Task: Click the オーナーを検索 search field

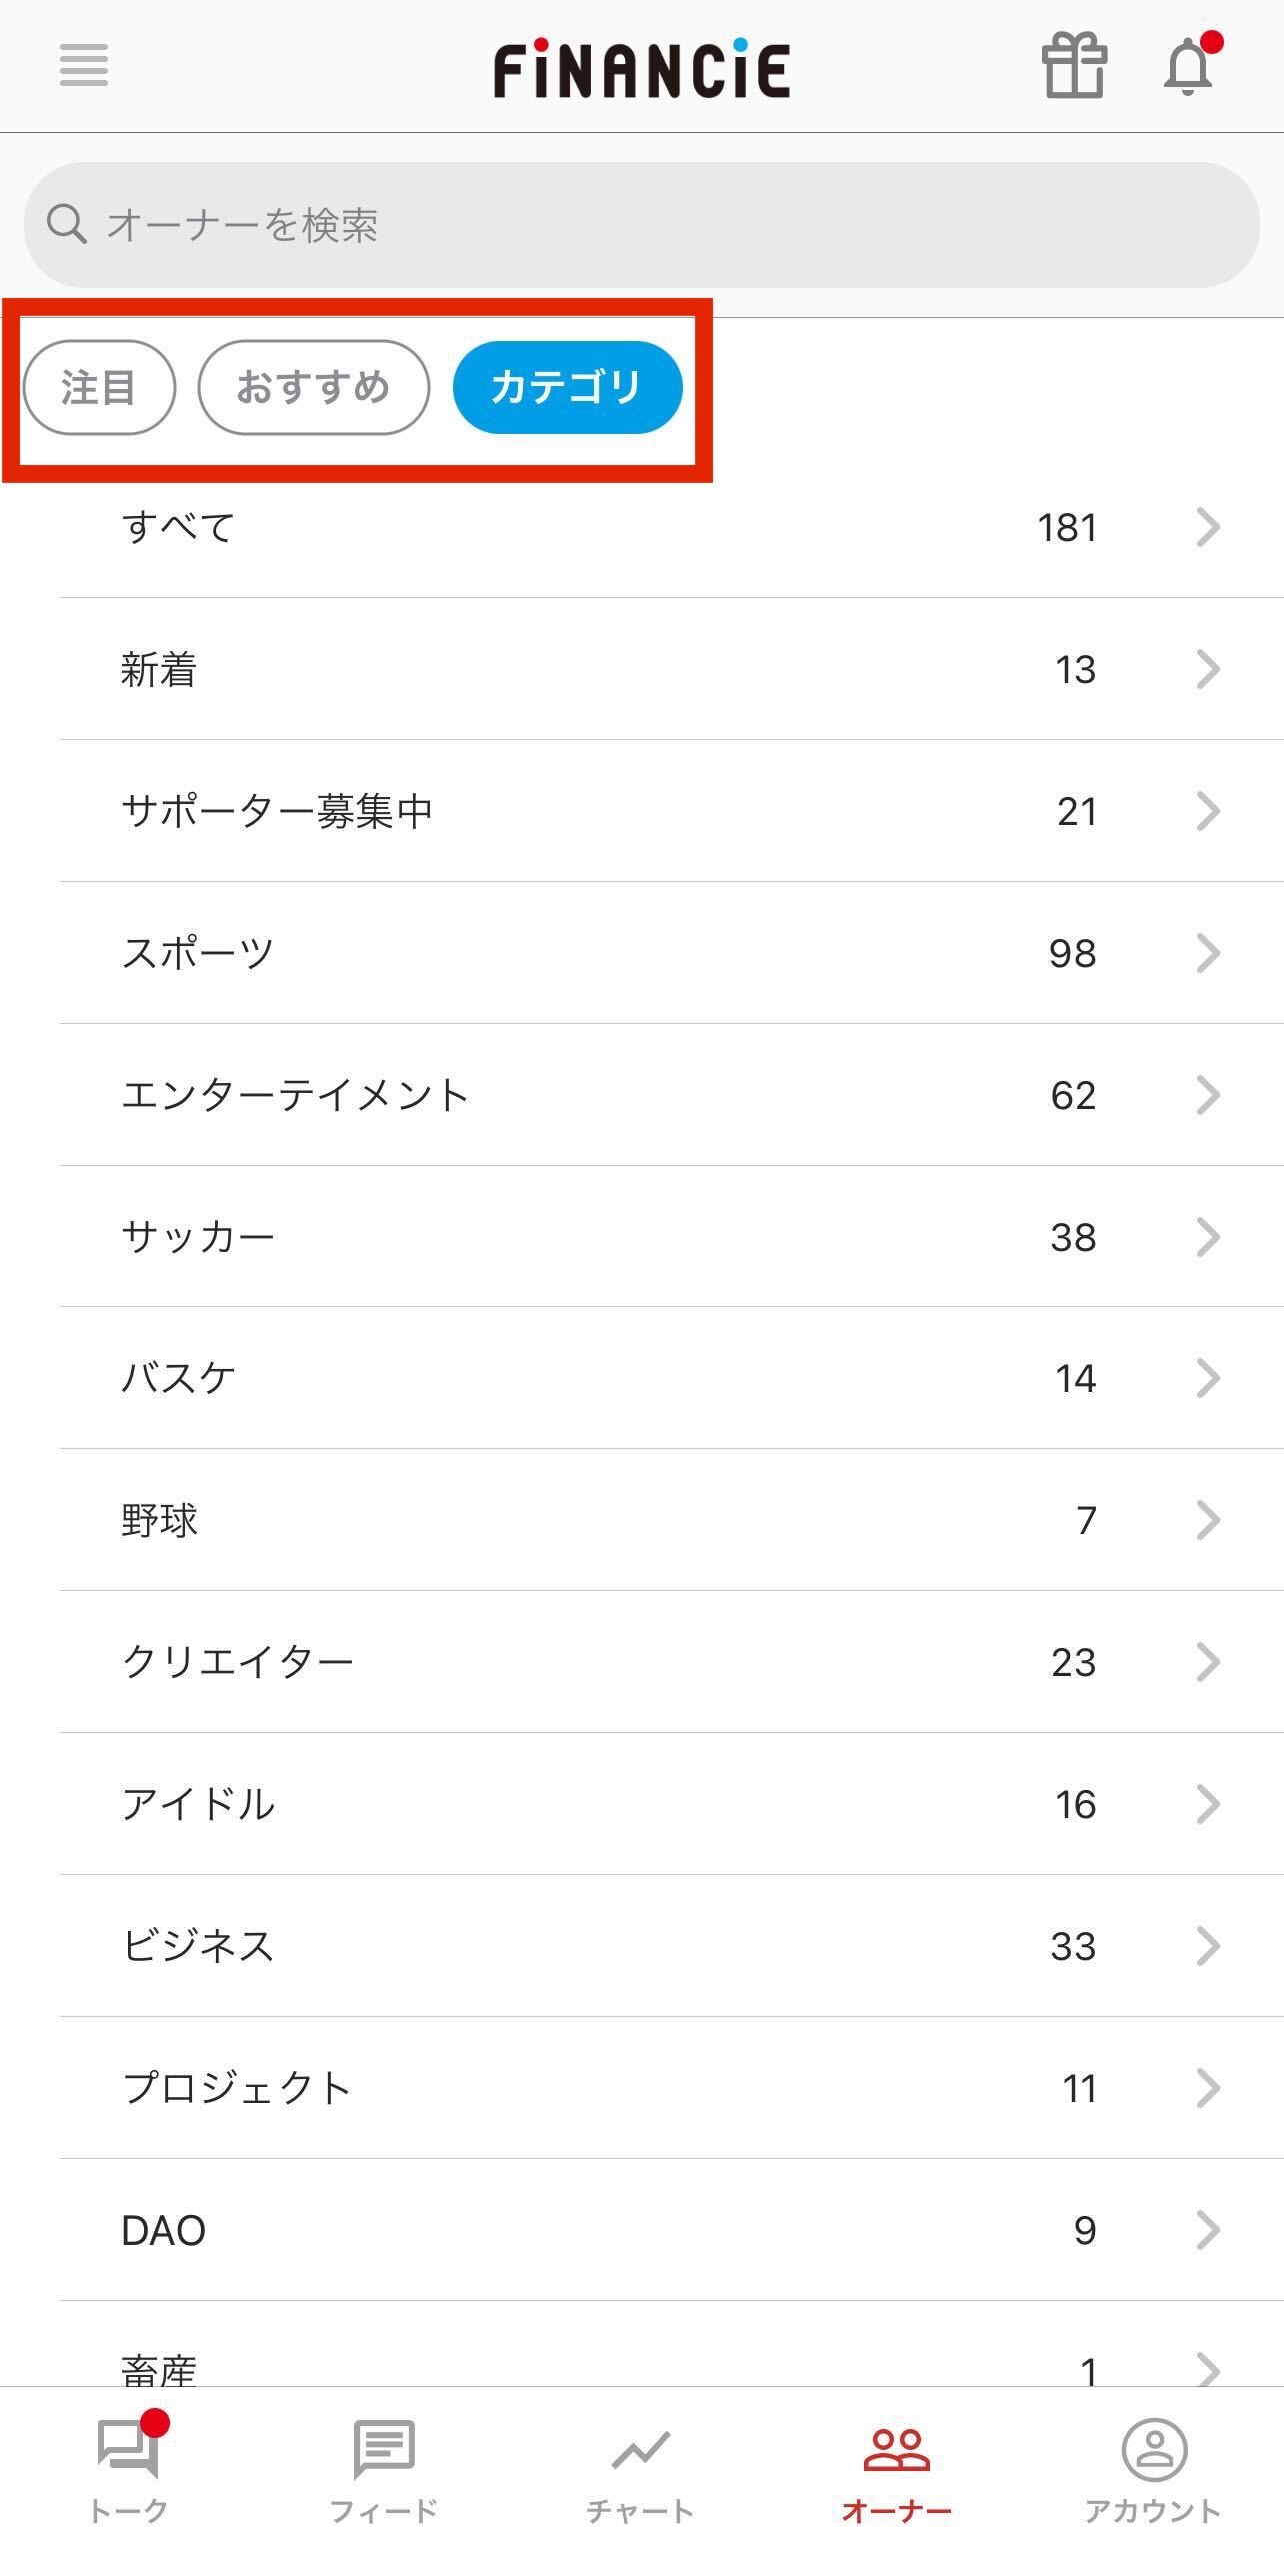Action: pos(660,225)
